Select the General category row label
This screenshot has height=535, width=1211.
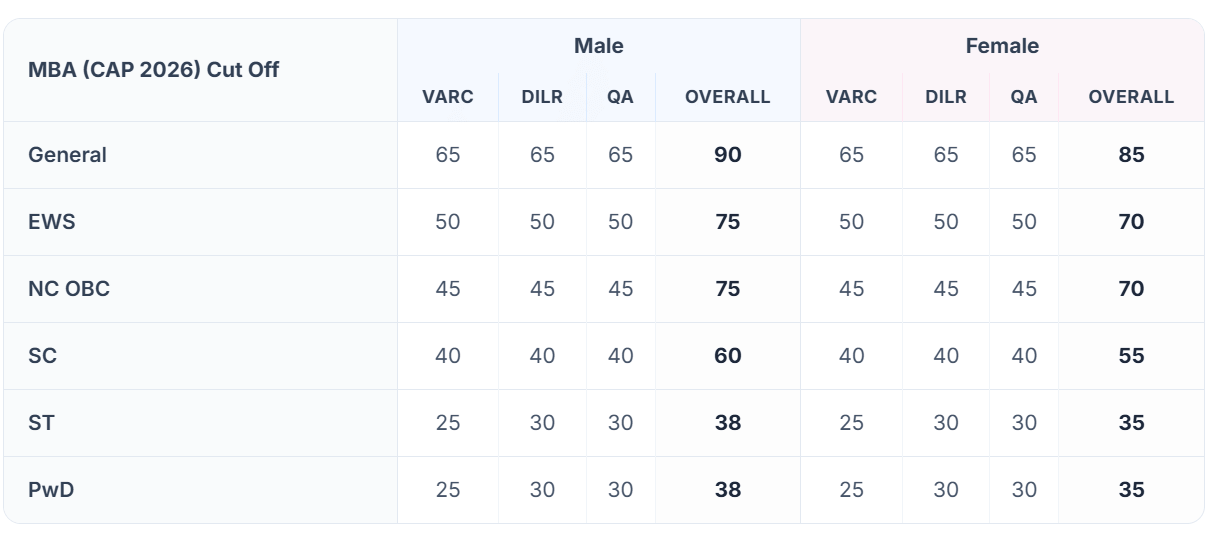point(67,155)
